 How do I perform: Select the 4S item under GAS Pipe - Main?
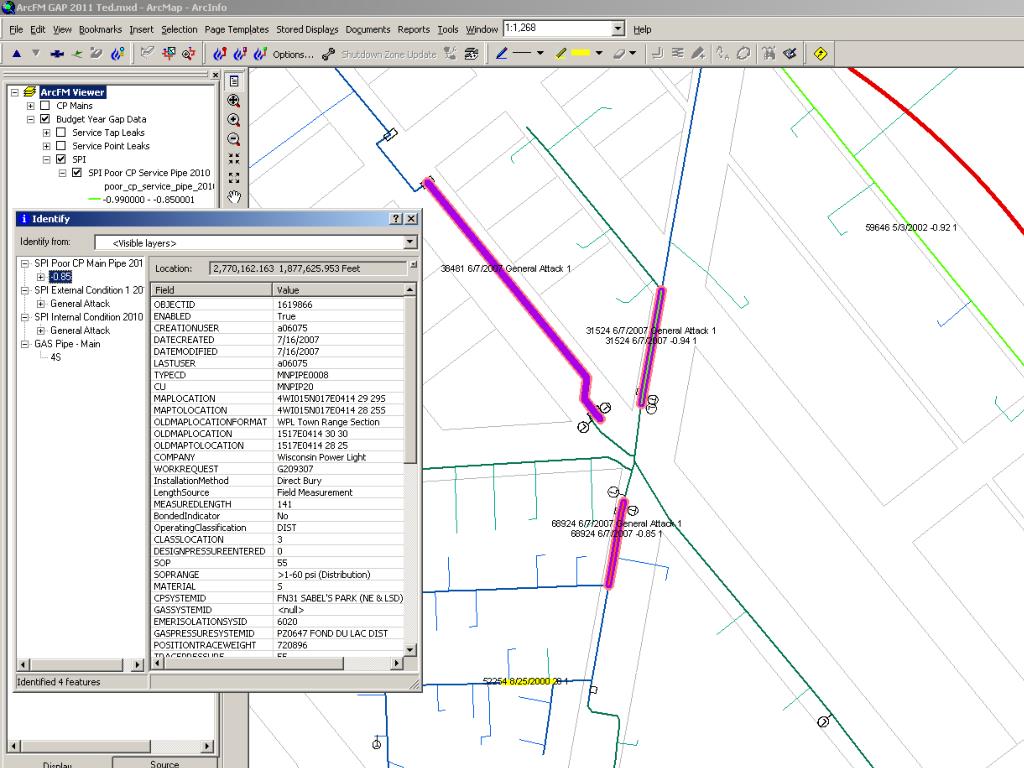56,357
